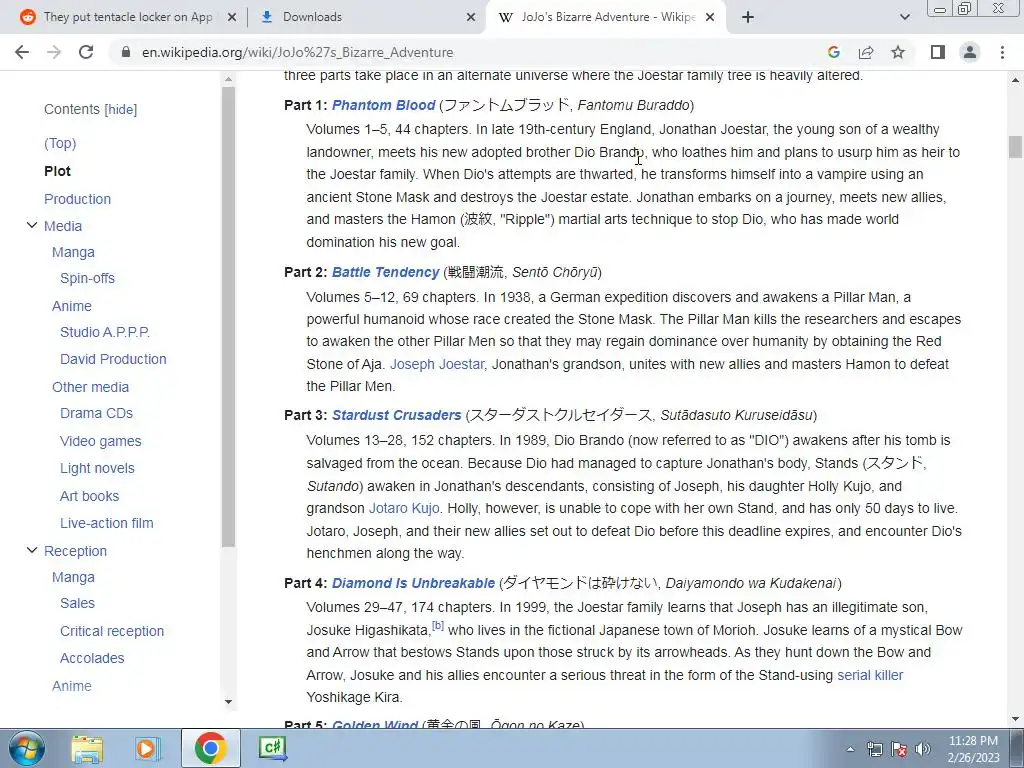This screenshot has height=768, width=1024.
Task: Go to Critical reception subsection
Action: tap(112, 632)
